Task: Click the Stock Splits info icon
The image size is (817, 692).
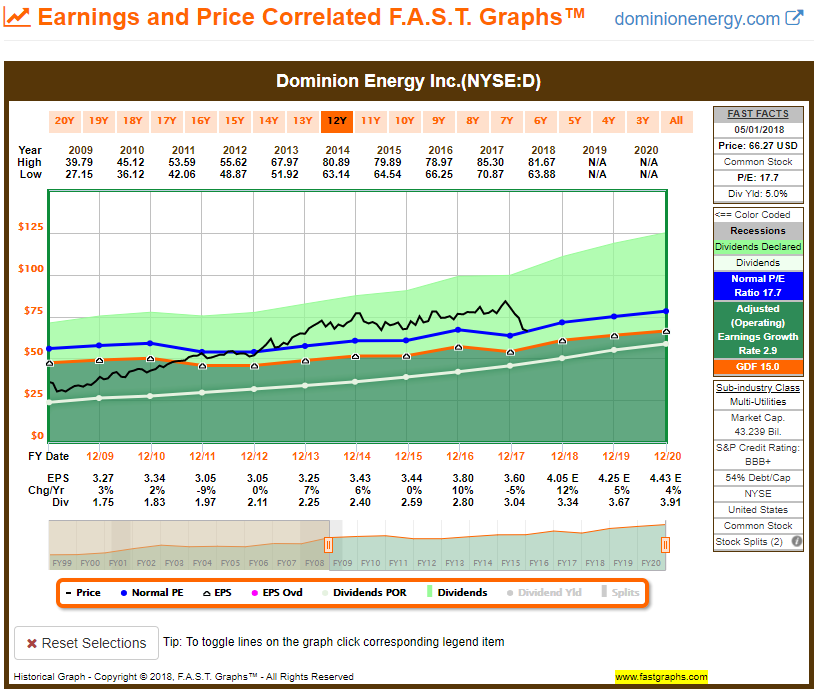Action: pyautogui.click(x=796, y=541)
